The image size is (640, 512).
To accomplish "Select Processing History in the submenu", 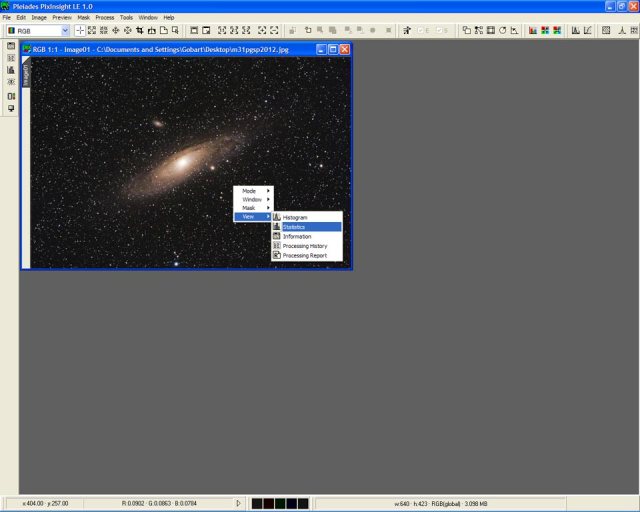I will (x=306, y=246).
